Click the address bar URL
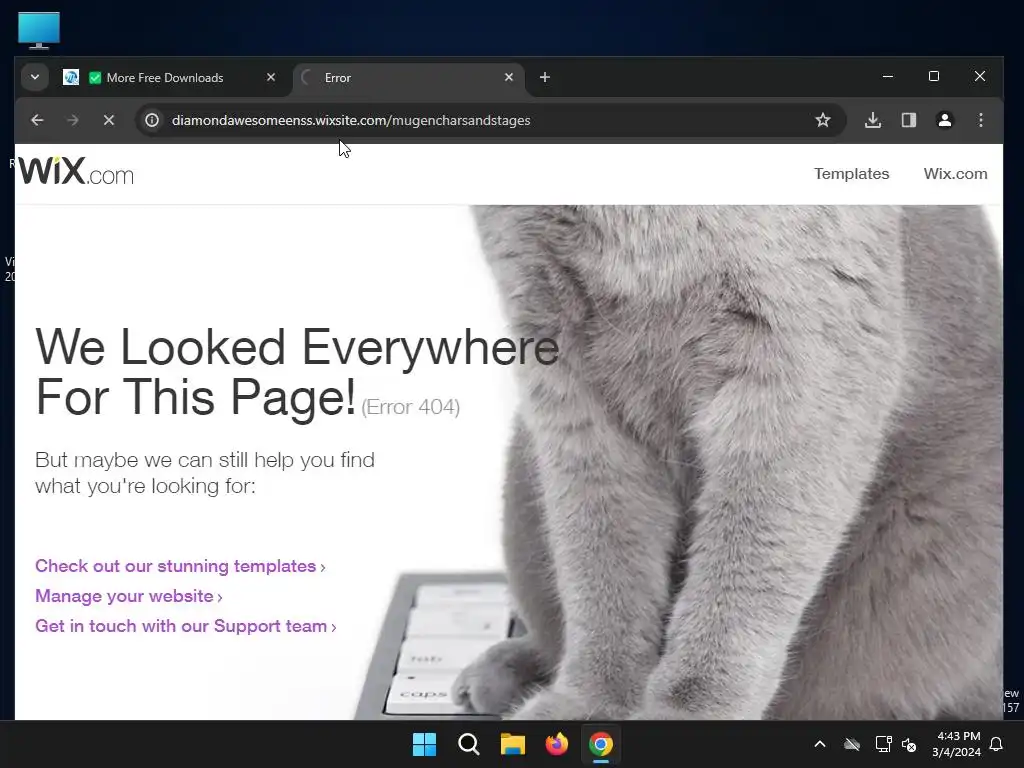Image resolution: width=1024 pixels, height=768 pixels. (351, 121)
